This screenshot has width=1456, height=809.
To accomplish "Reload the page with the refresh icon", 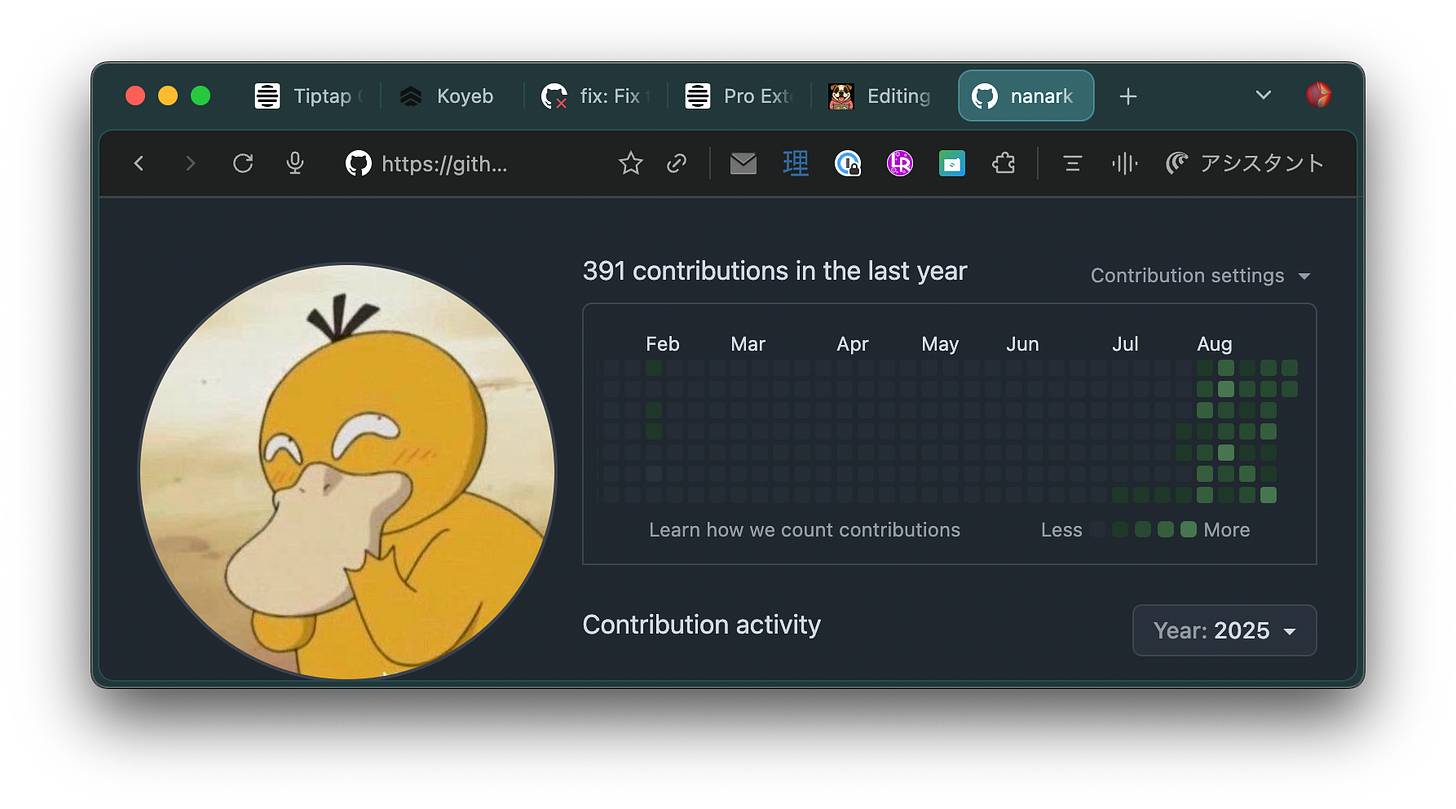I will [x=243, y=163].
